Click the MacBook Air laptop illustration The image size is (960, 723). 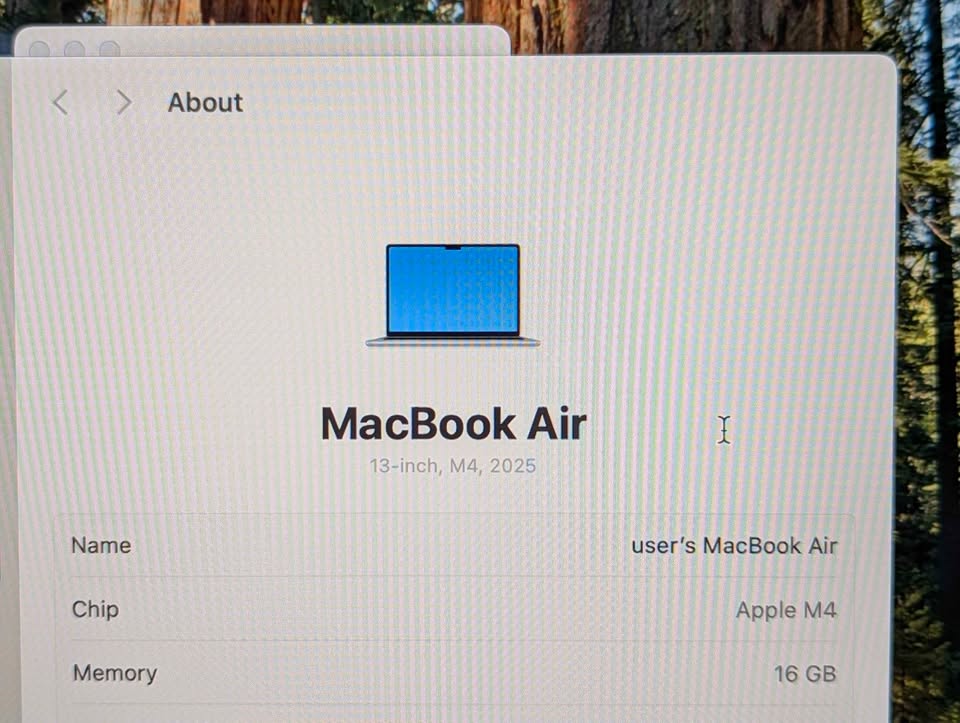click(453, 294)
